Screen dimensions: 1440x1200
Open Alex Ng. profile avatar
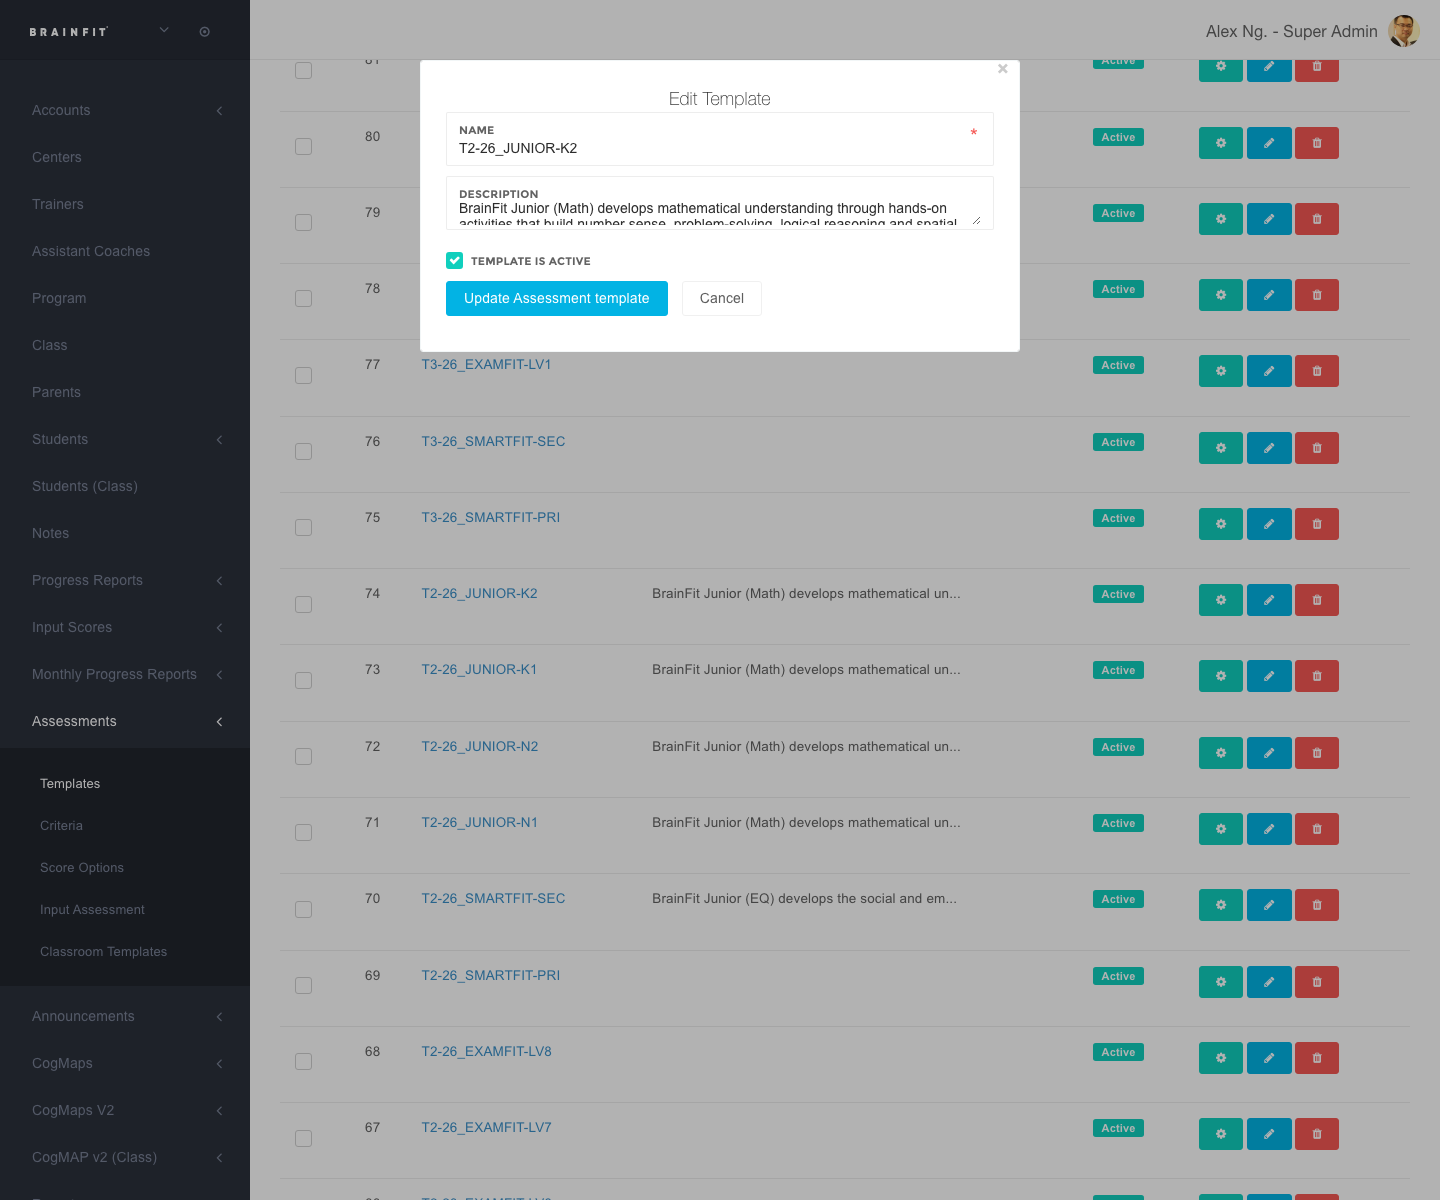1404,31
